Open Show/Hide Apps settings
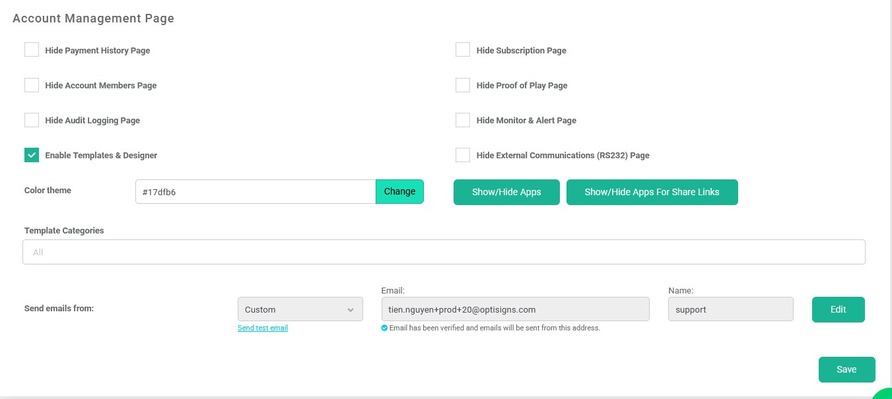Viewport: 892px width, 399px height. coord(506,192)
